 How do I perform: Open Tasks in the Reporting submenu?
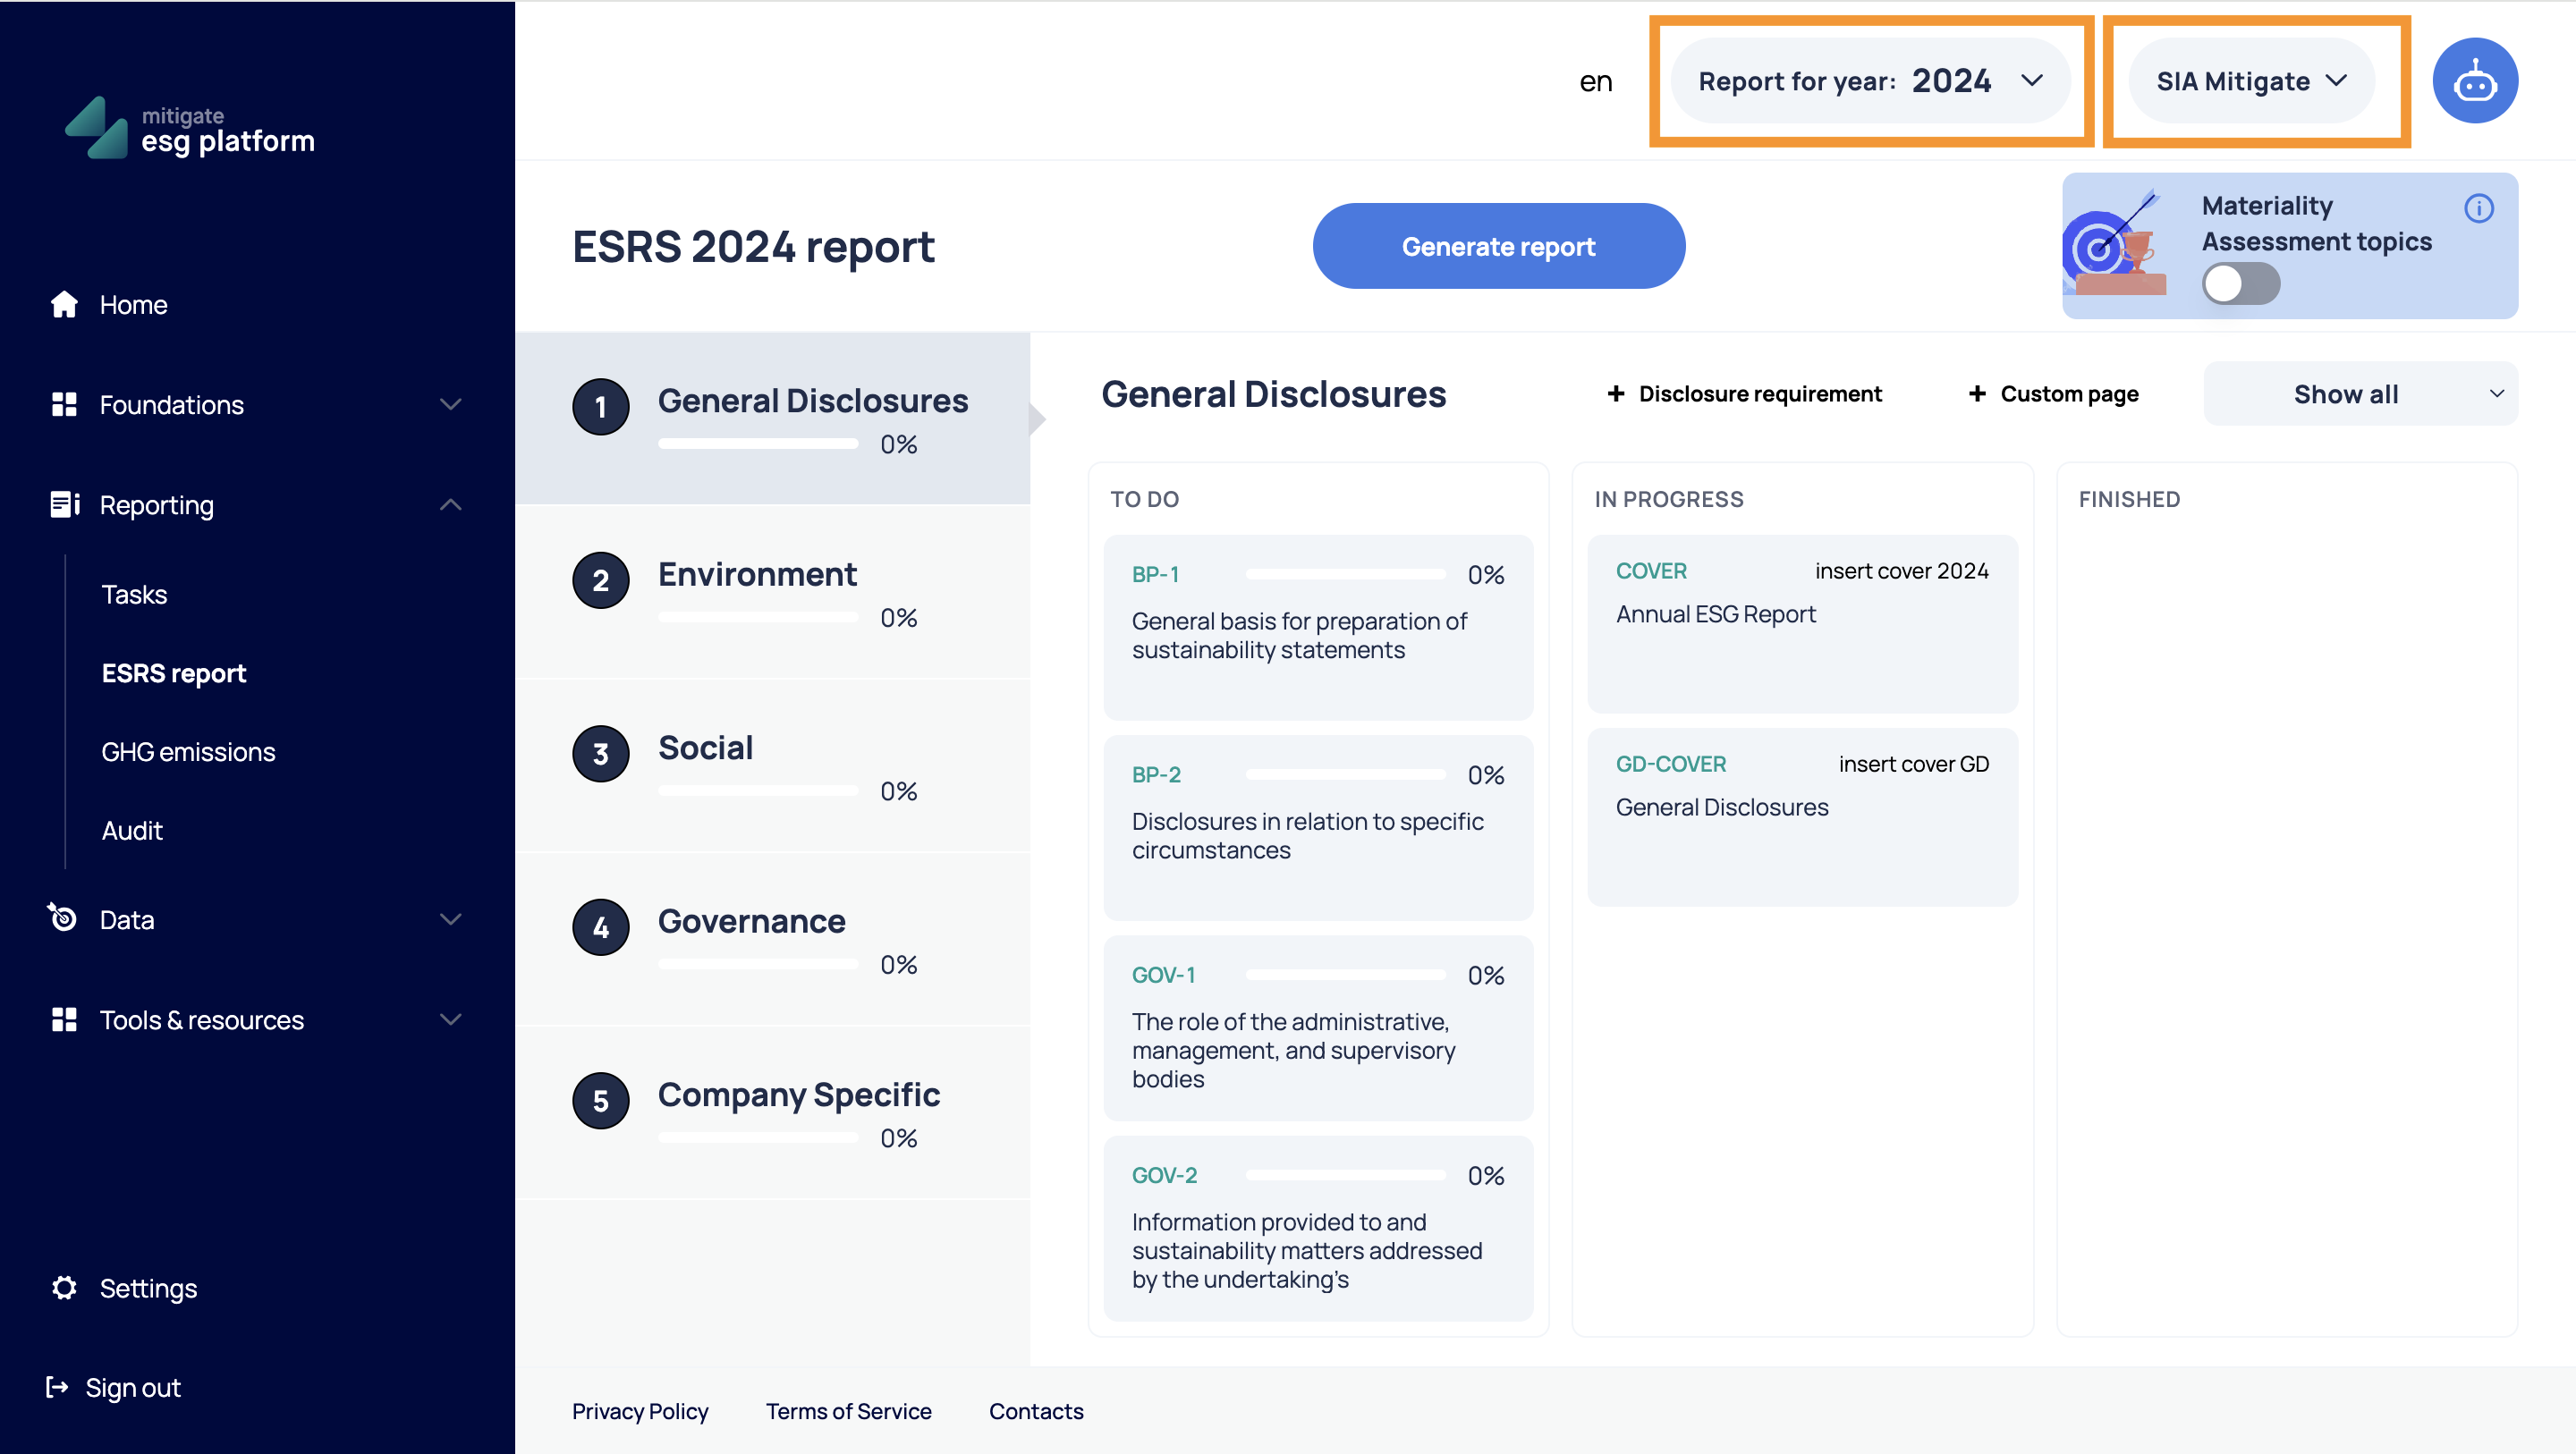[x=134, y=594]
